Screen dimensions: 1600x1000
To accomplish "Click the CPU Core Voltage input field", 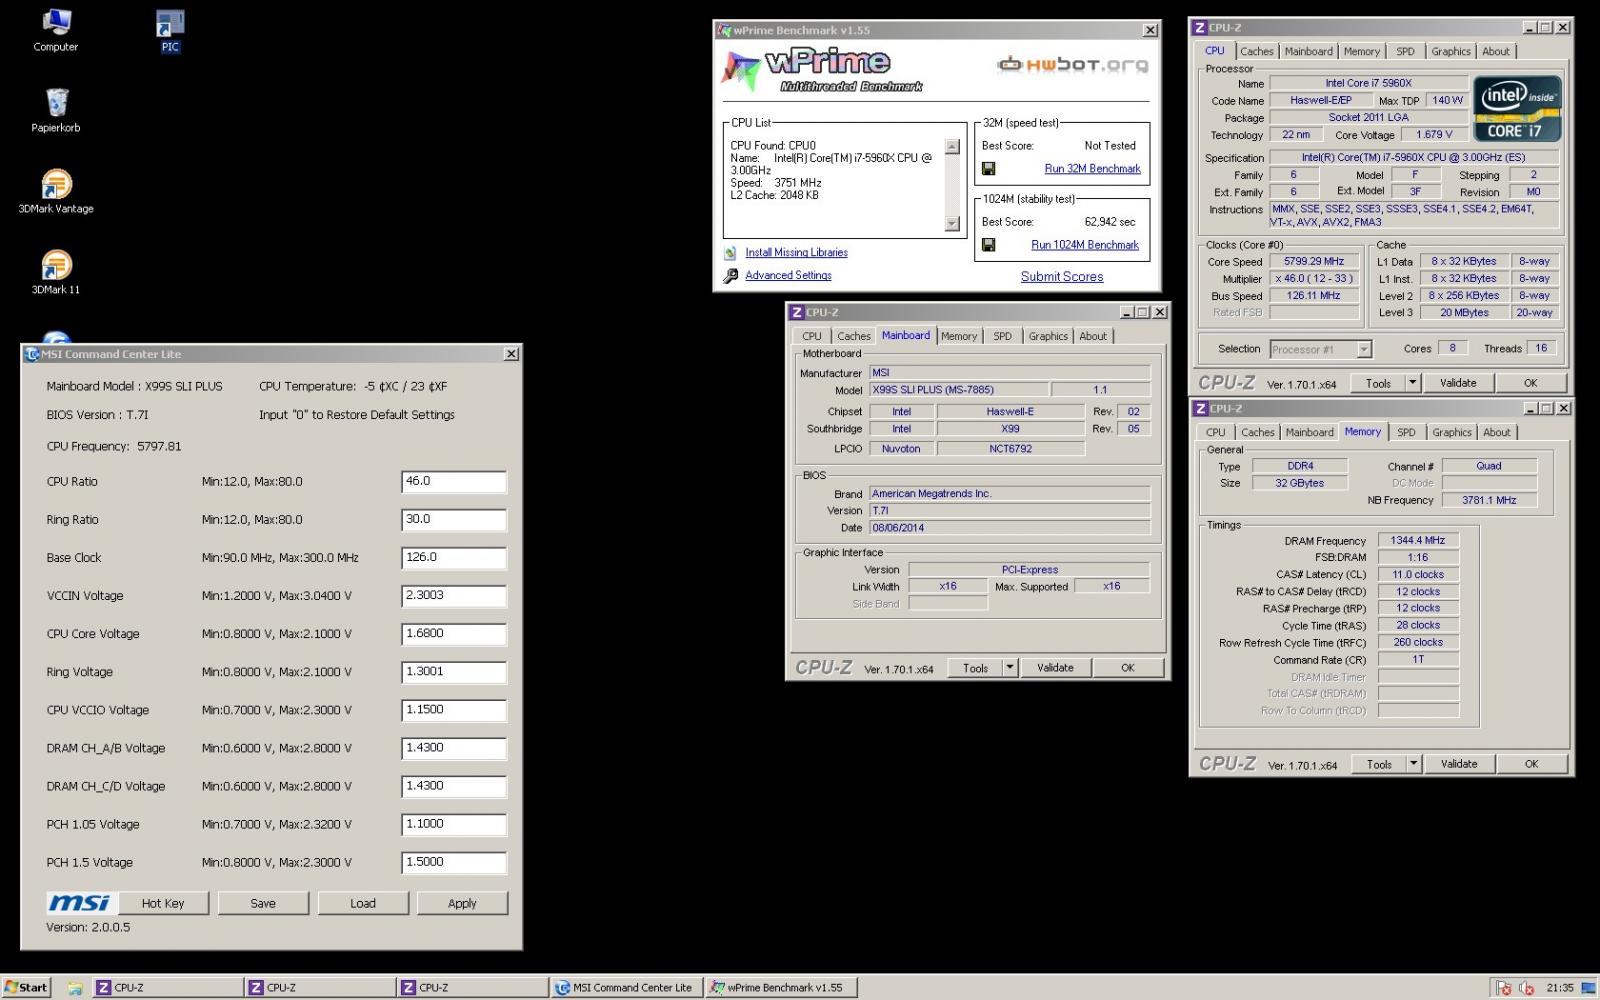I will [454, 634].
